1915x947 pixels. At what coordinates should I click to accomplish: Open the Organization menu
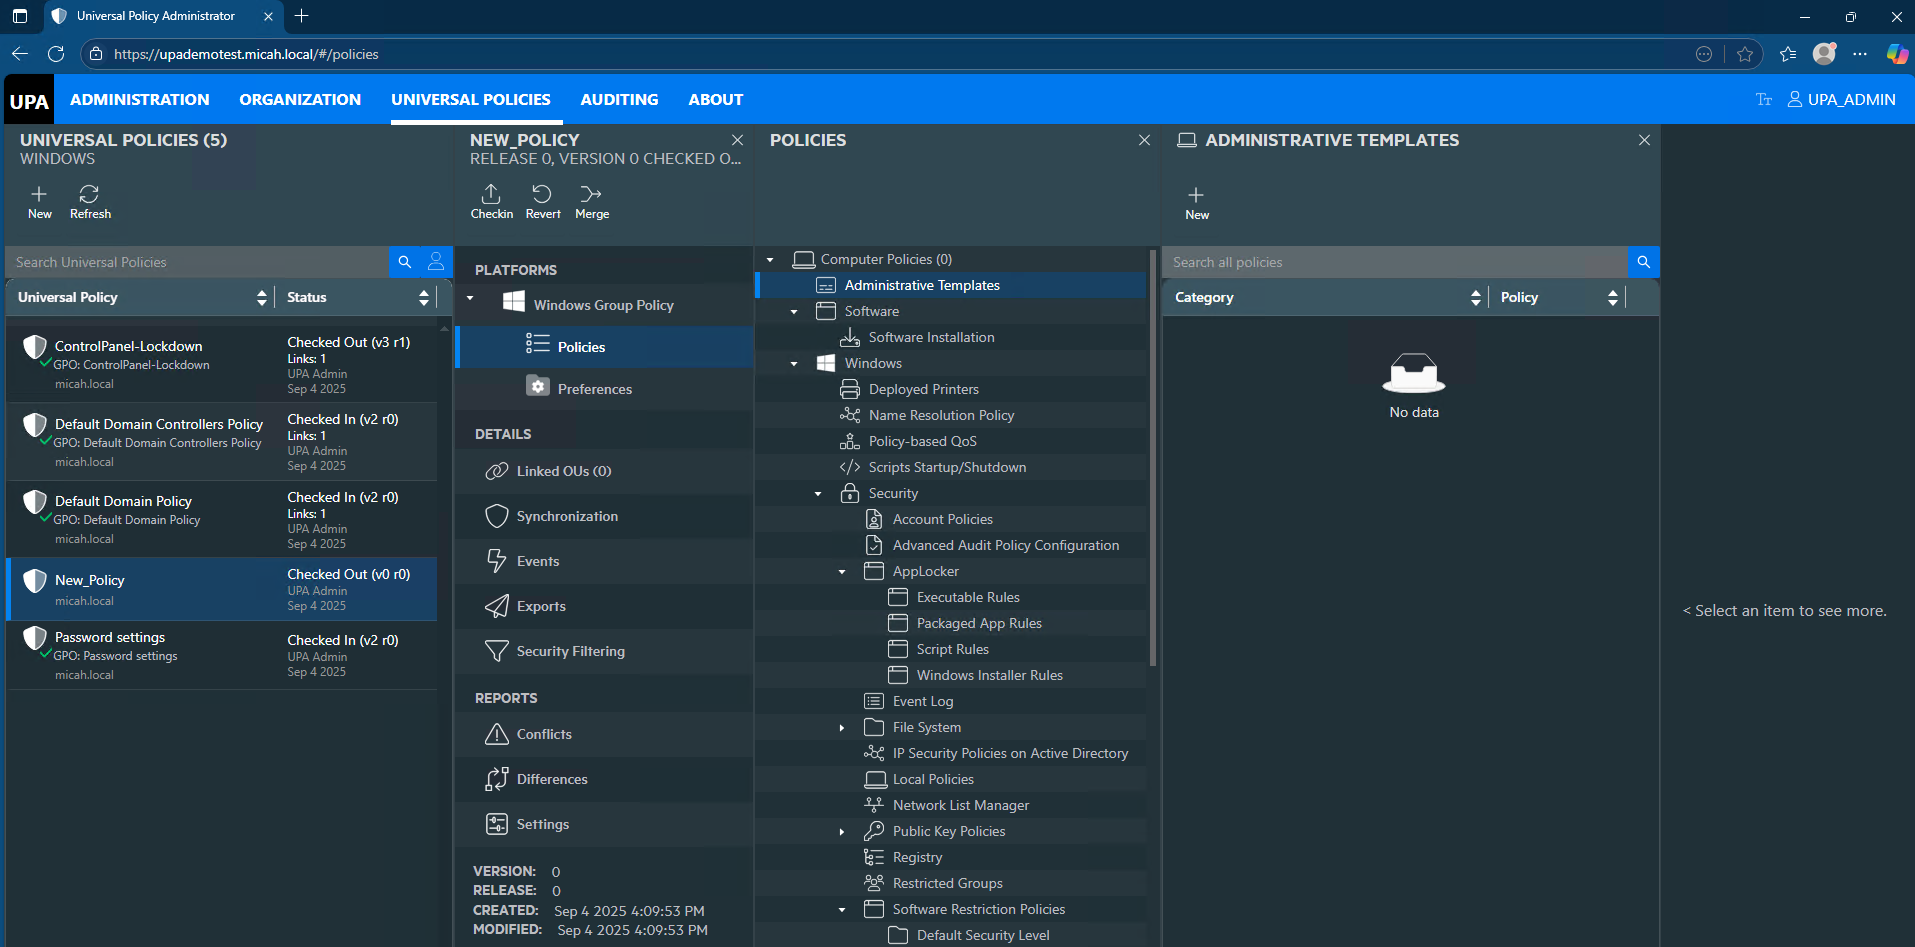[x=300, y=100]
